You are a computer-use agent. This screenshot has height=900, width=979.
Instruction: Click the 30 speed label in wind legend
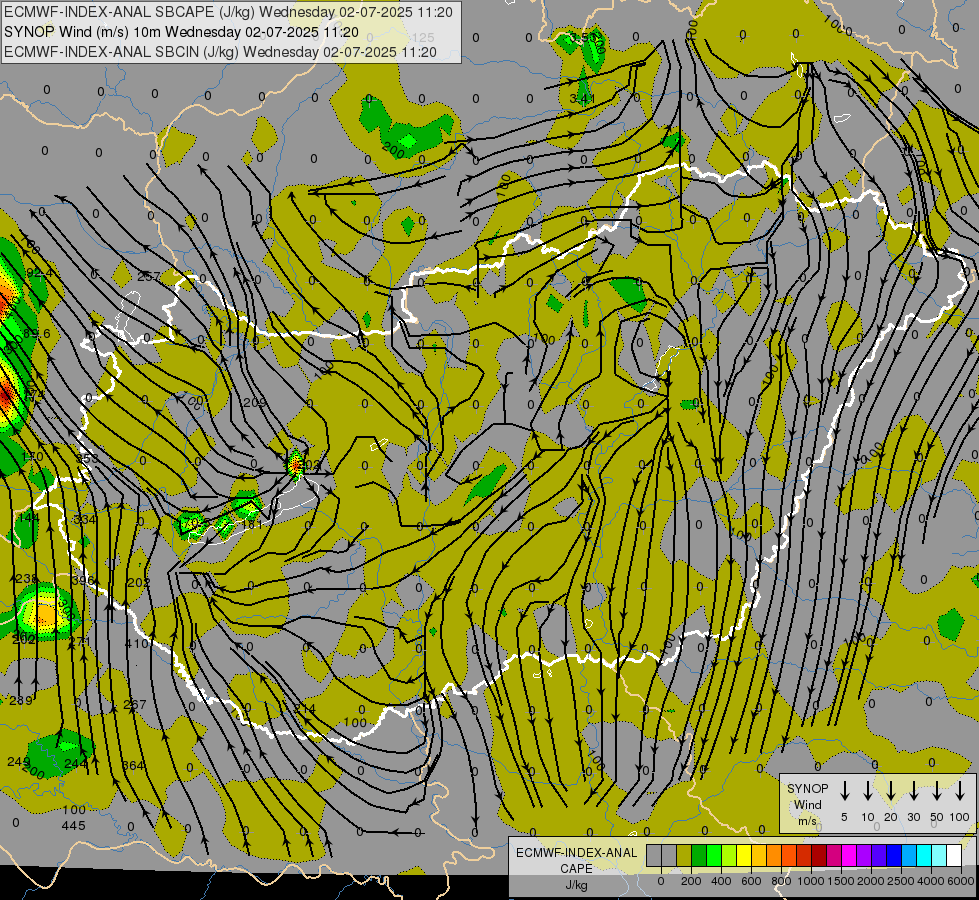pyautogui.click(x=913, y=817)
